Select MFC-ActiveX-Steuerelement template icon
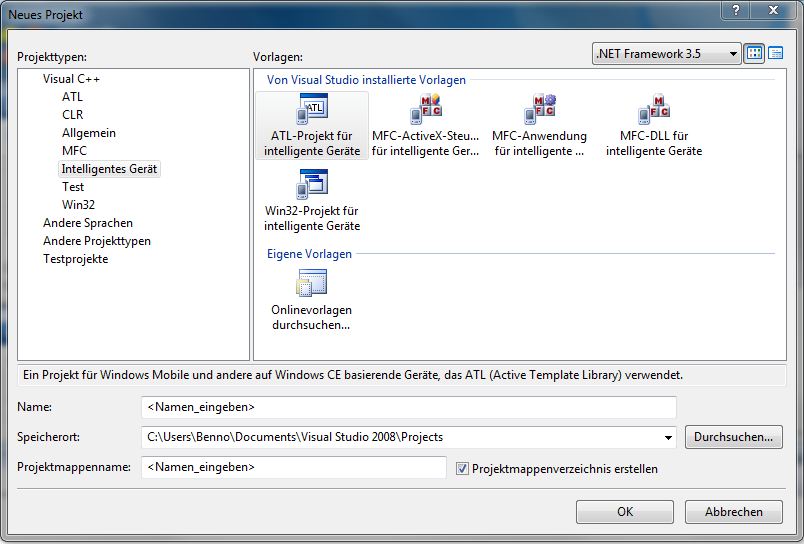 tap(426, 109)
